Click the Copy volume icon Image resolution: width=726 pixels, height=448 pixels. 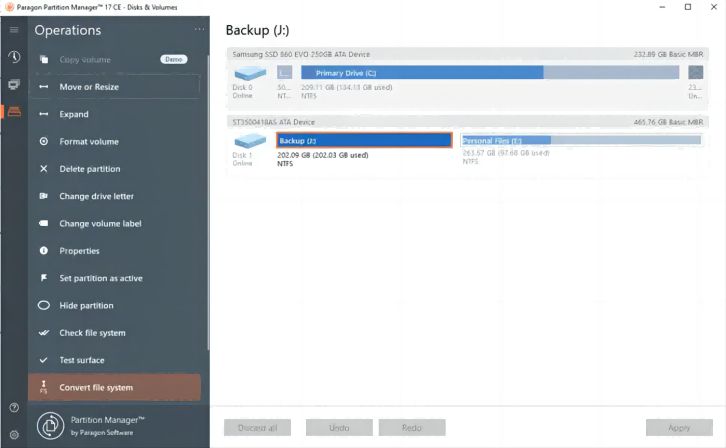click(x=44, y=59)
